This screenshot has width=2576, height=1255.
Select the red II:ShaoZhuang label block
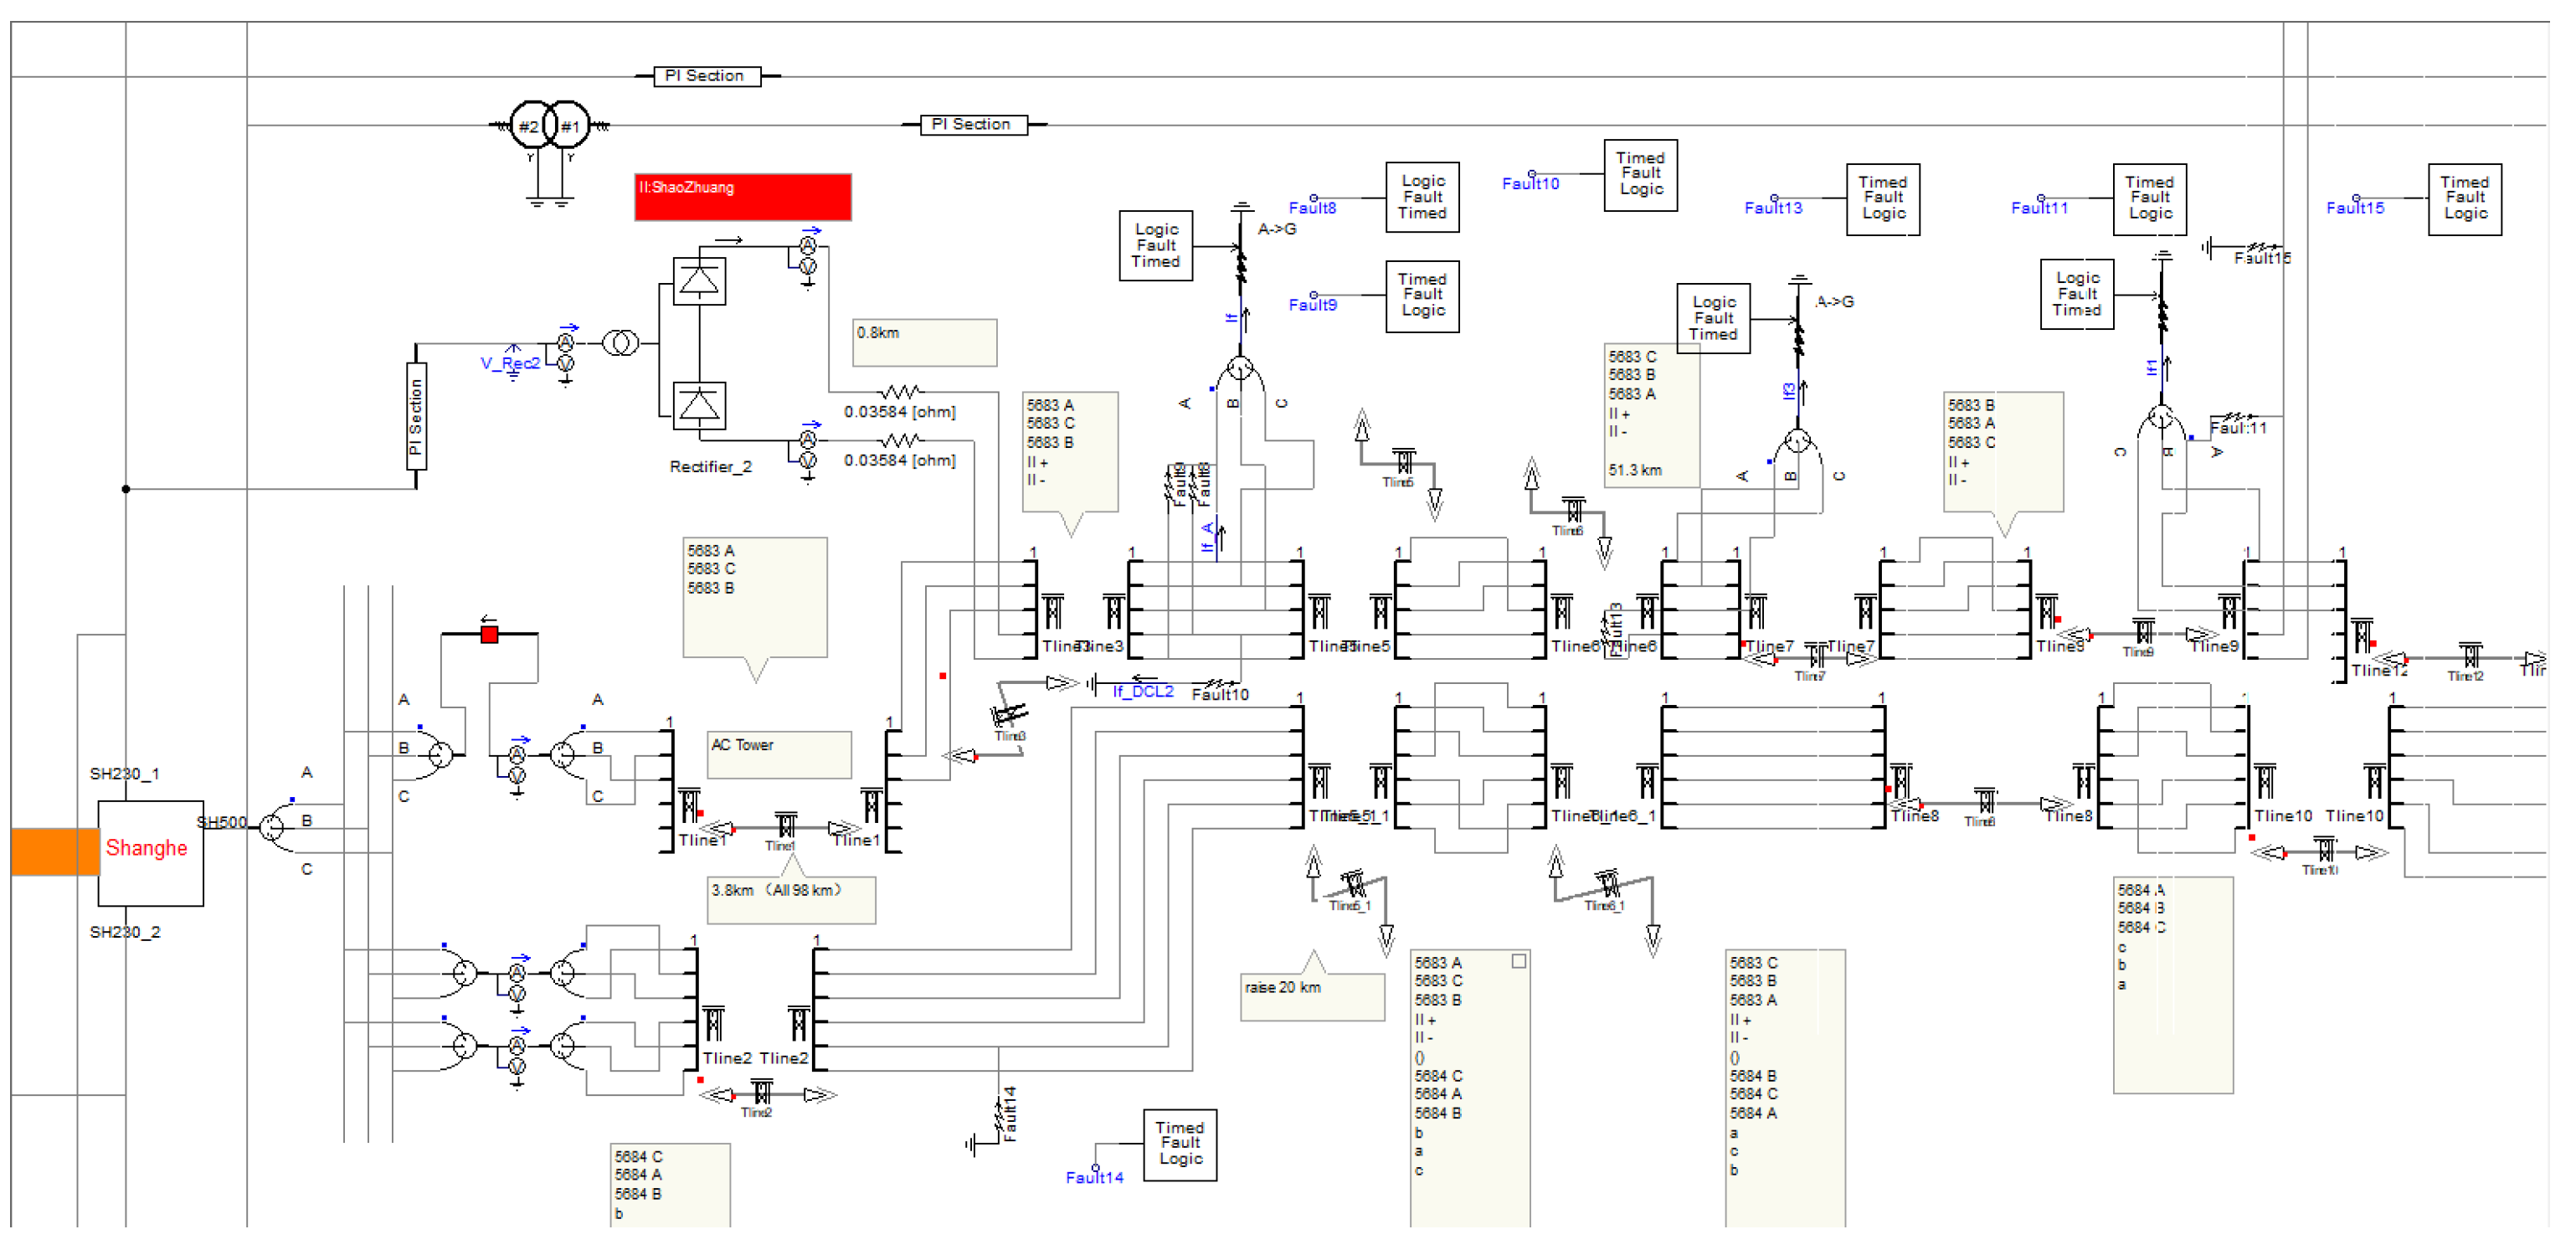point(742,197)
